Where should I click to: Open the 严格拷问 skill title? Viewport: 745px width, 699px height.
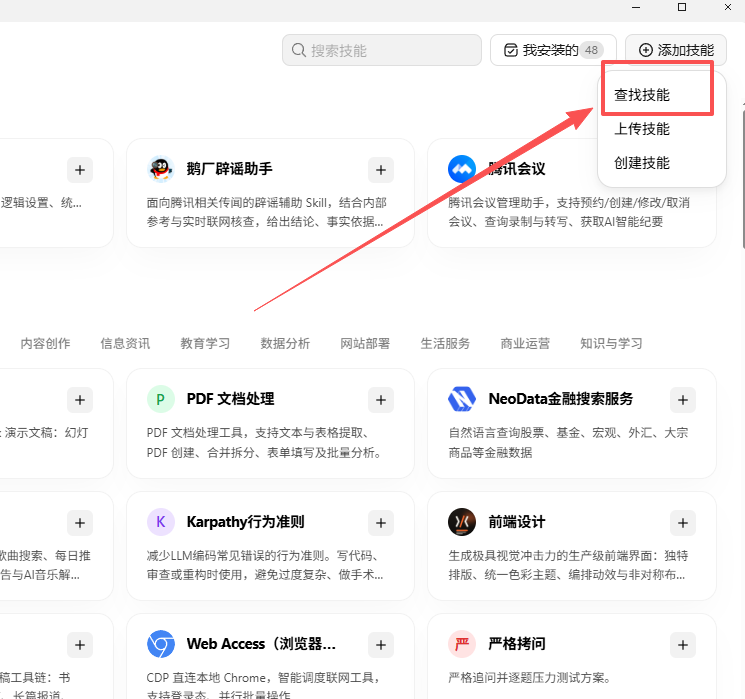click(516, 644)
